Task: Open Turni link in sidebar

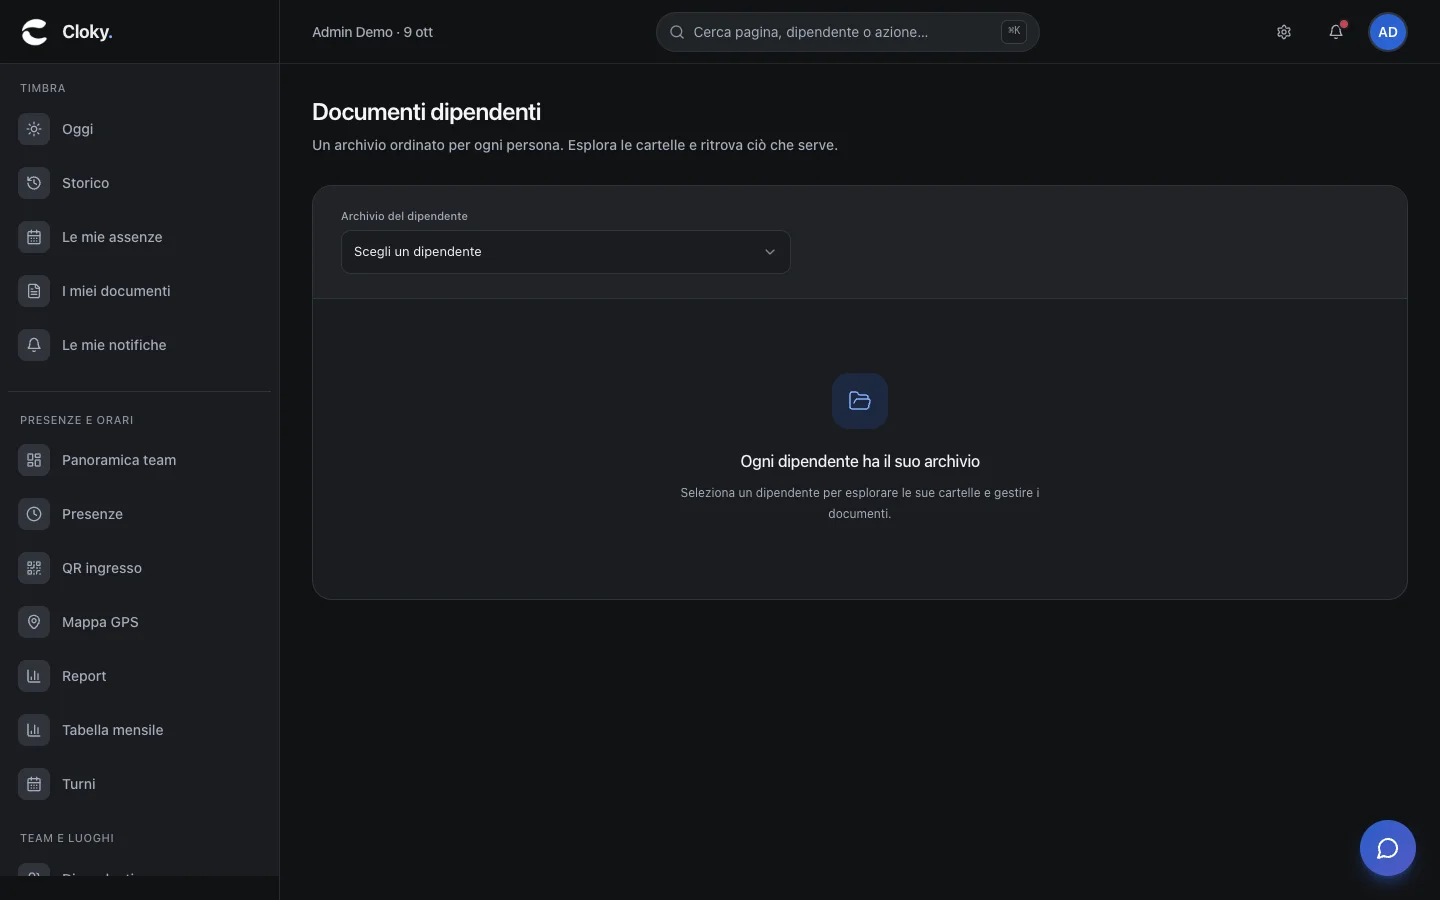Action: point(139,784)
